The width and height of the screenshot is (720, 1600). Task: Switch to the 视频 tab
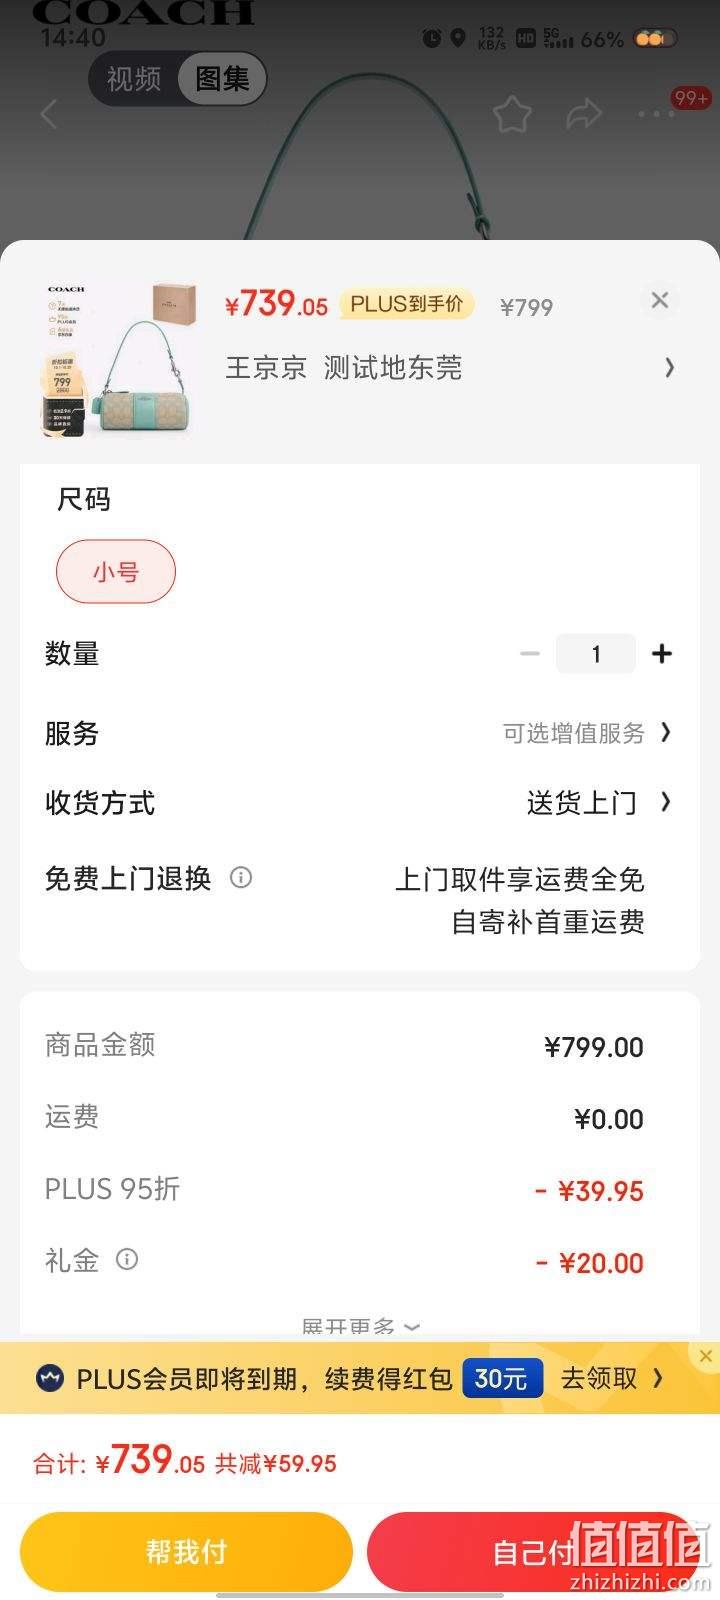coord(134,78)
